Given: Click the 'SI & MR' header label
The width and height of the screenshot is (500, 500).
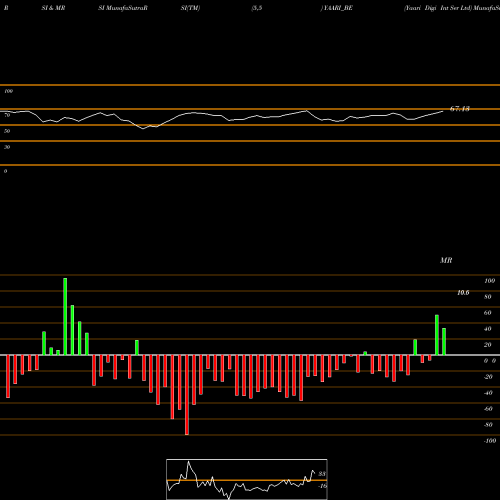Looking at the screenshot, I should point(53,8).
